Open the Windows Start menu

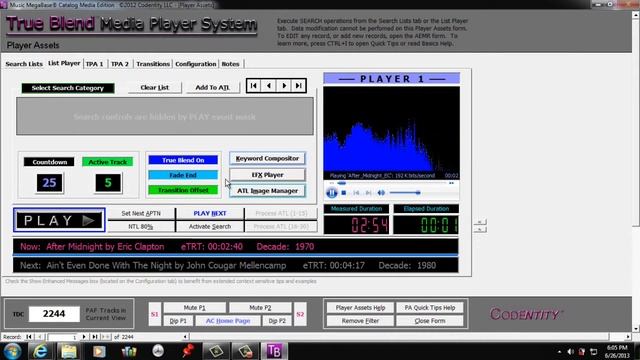pos(13,351)
